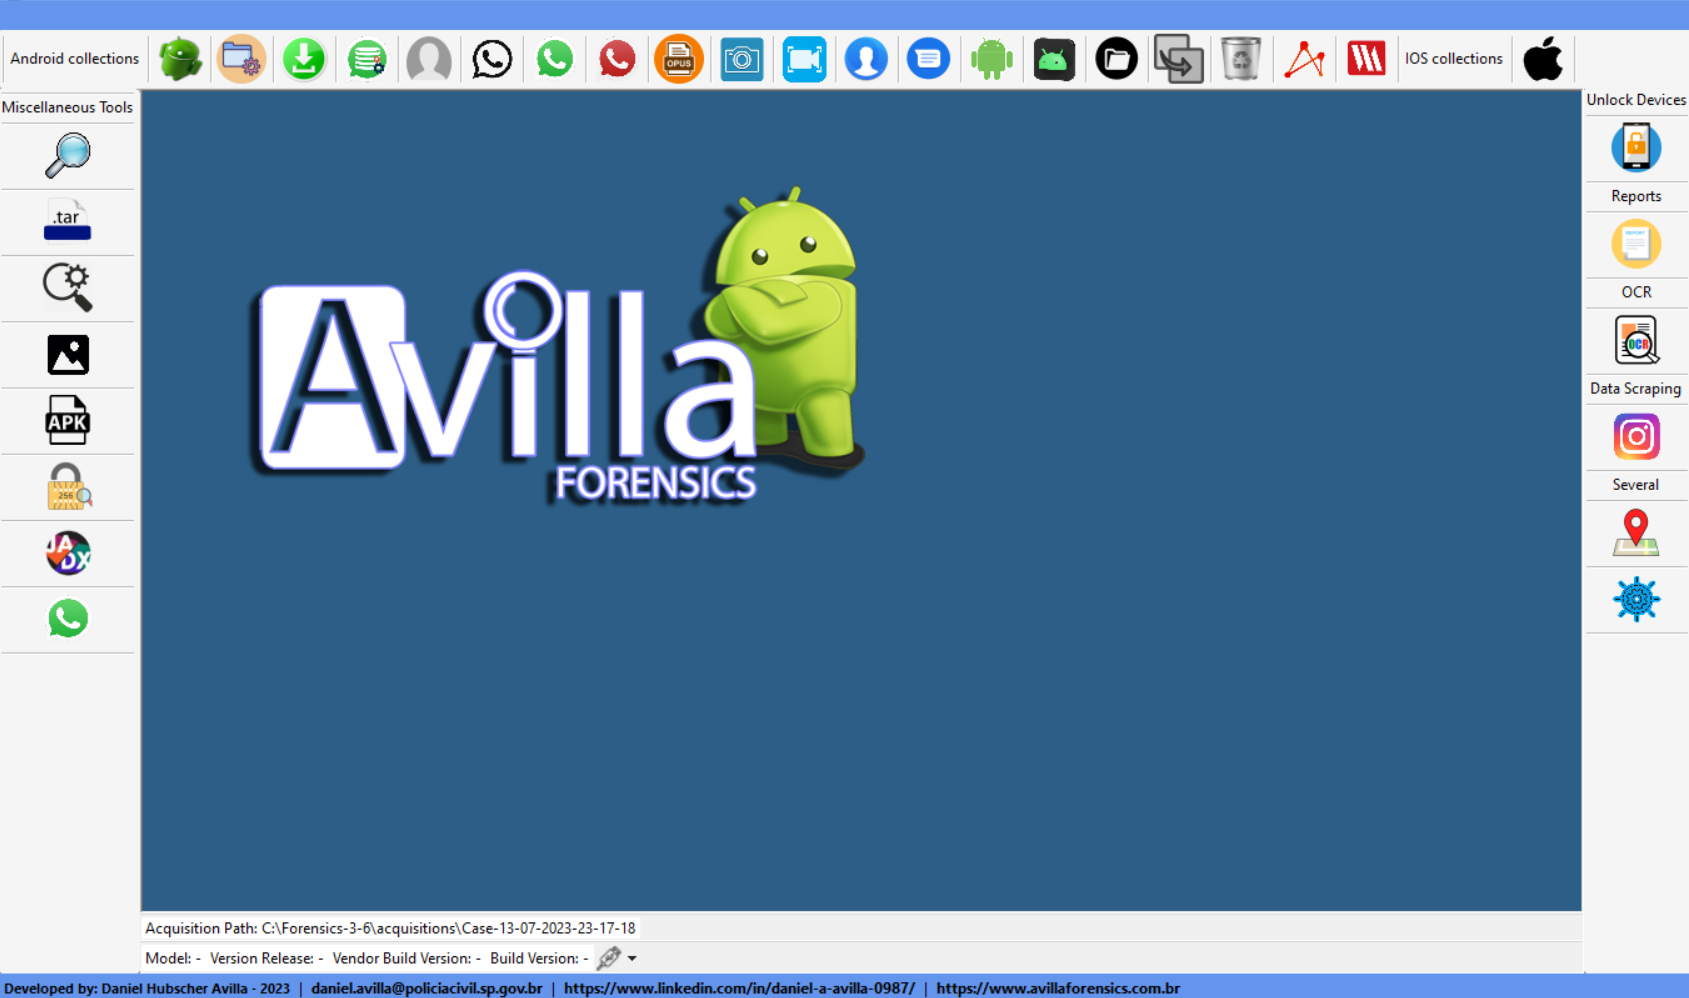Click the blue screen capture frame icon

pos(804,59)
